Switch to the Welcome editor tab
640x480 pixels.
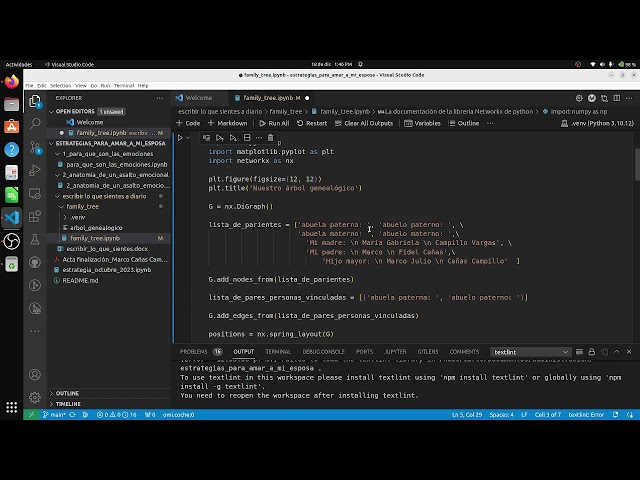(x=199, y=98)
